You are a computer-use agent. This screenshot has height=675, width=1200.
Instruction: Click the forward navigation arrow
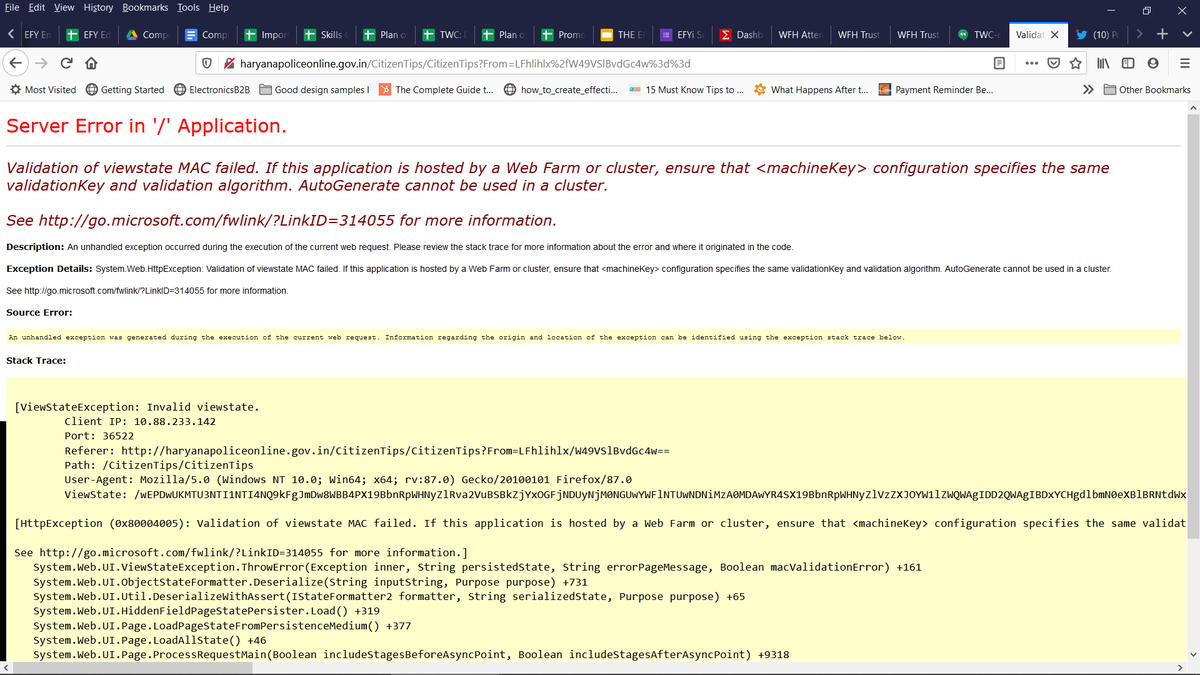42,63
